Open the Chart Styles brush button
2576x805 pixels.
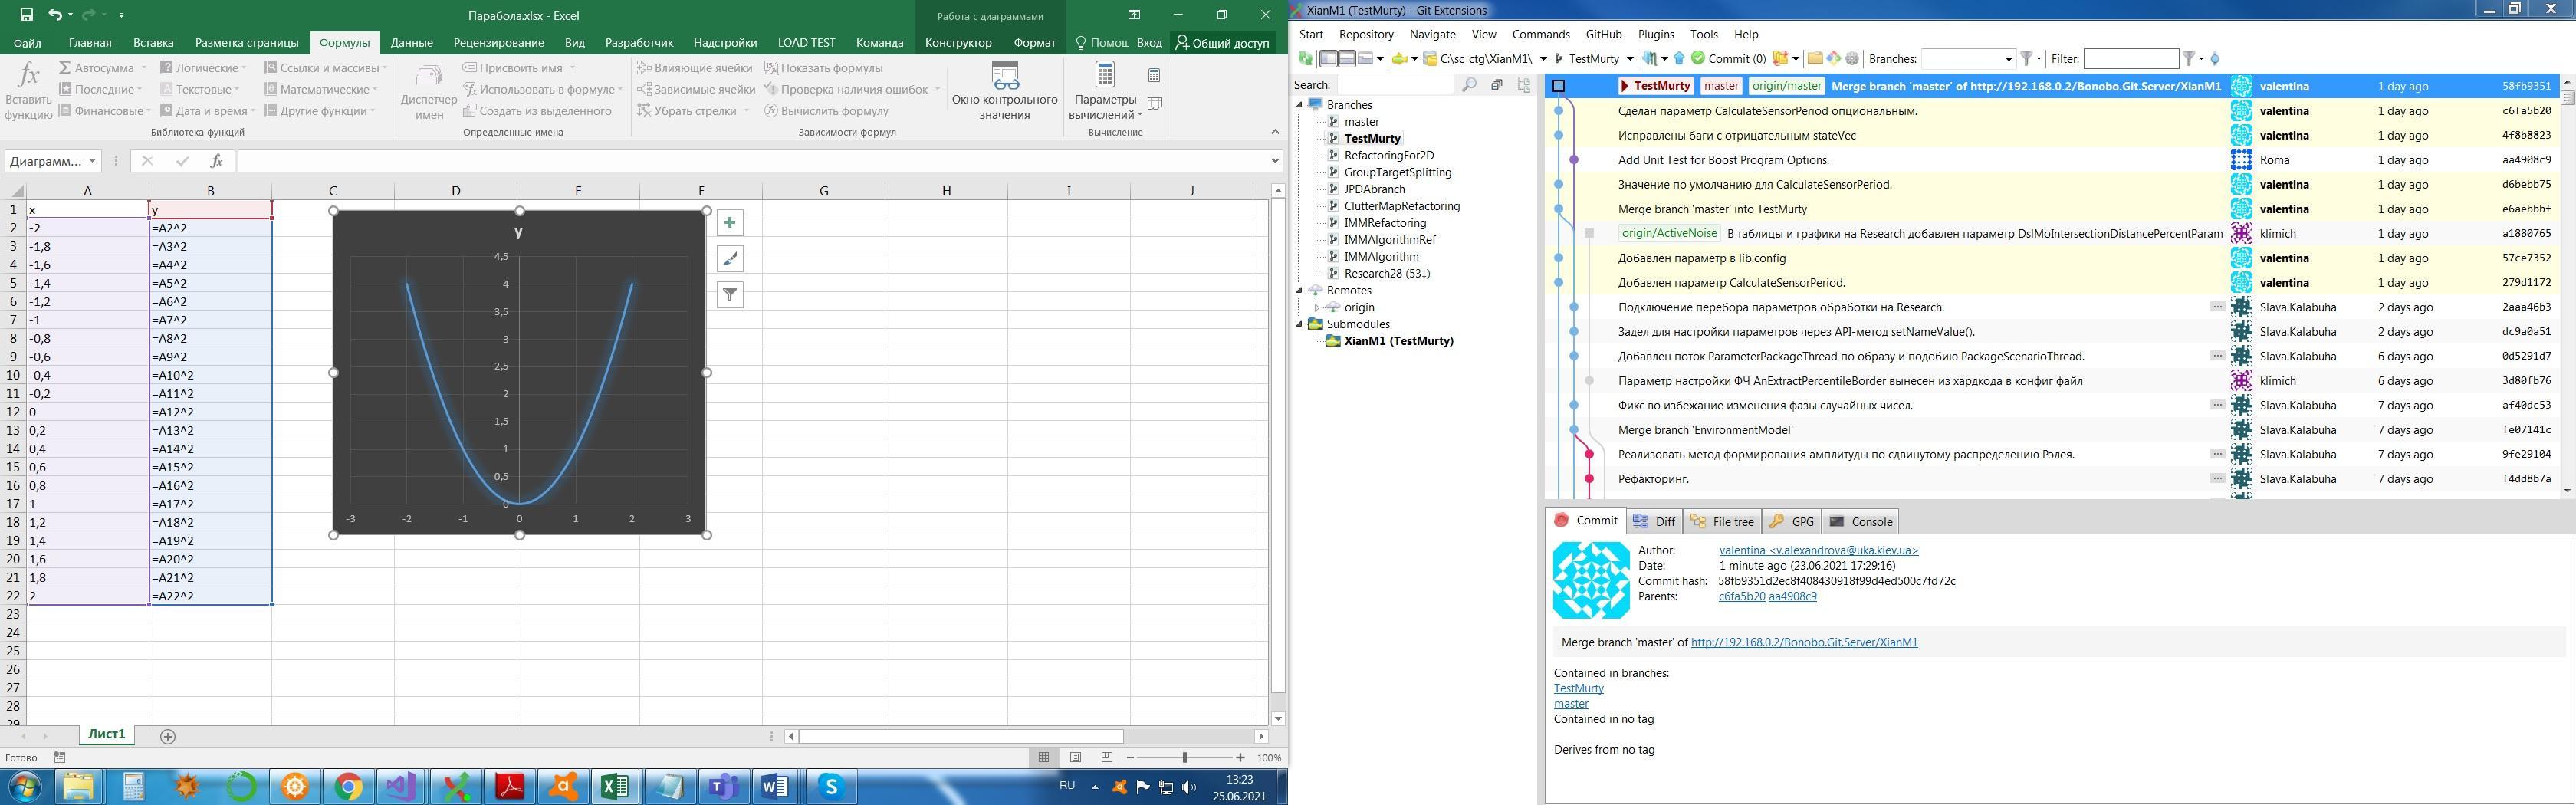[x=730, y=259]
